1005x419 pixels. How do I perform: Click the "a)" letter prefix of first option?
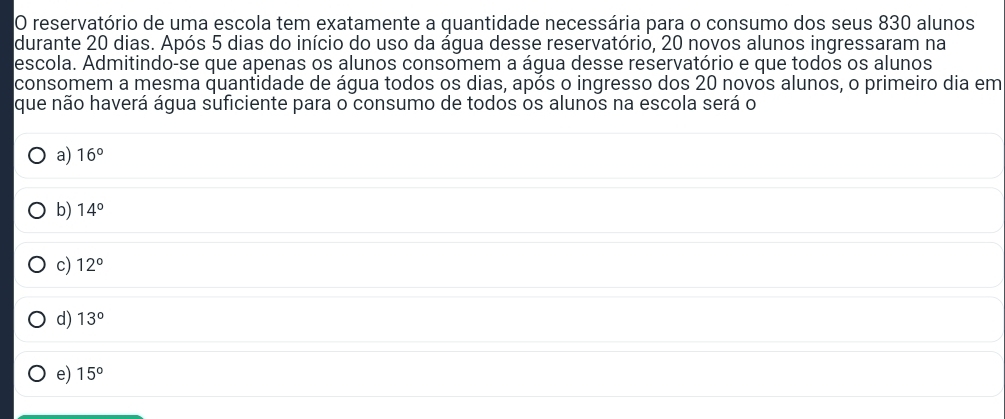click(x=63, y=156)
